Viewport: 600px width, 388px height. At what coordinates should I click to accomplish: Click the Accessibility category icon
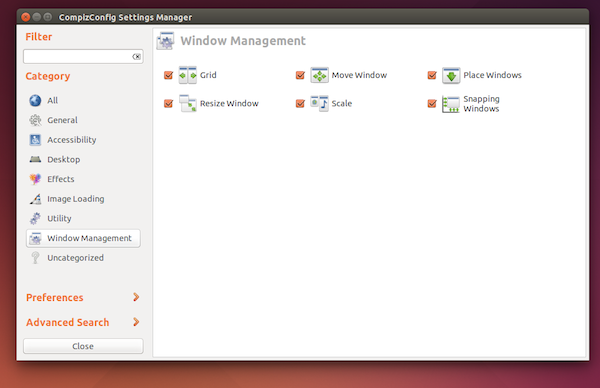tap(35, 140)
